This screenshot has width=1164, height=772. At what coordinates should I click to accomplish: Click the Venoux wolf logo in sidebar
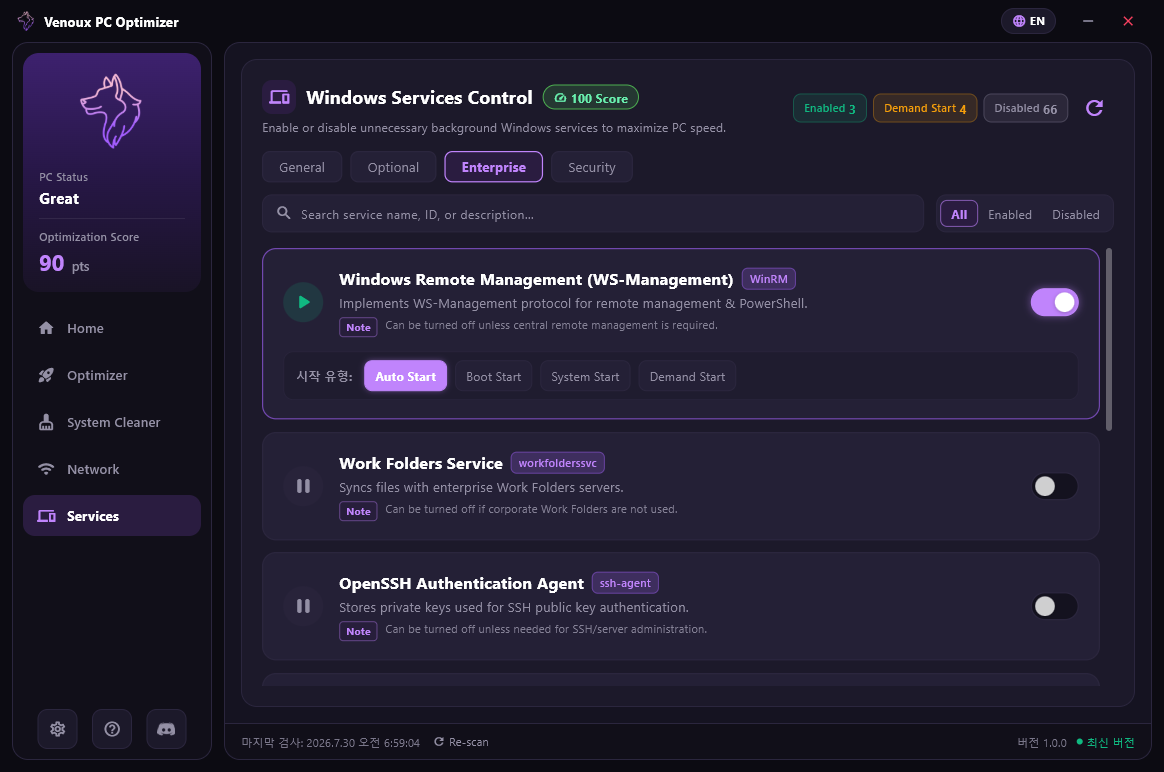(111, 111)
